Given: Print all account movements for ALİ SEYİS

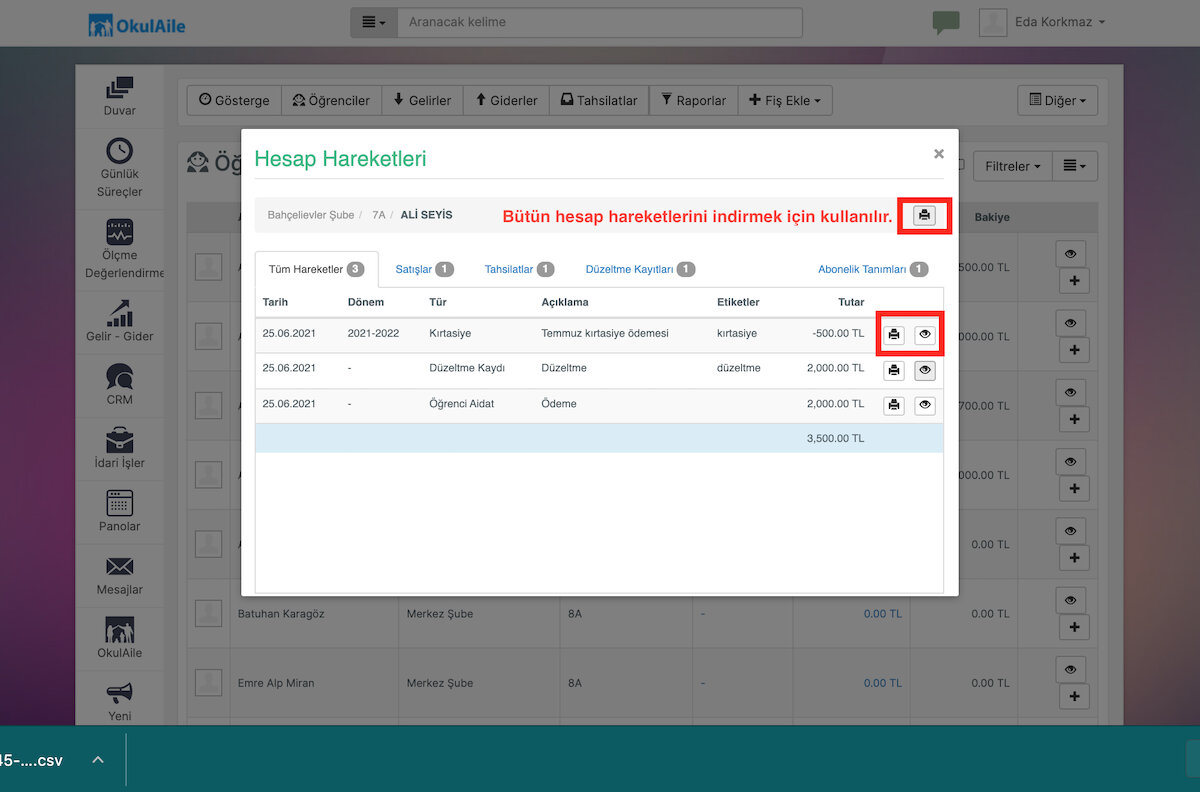Looking at the screenshot, I should pyautogui.click(x=924, y=215).
